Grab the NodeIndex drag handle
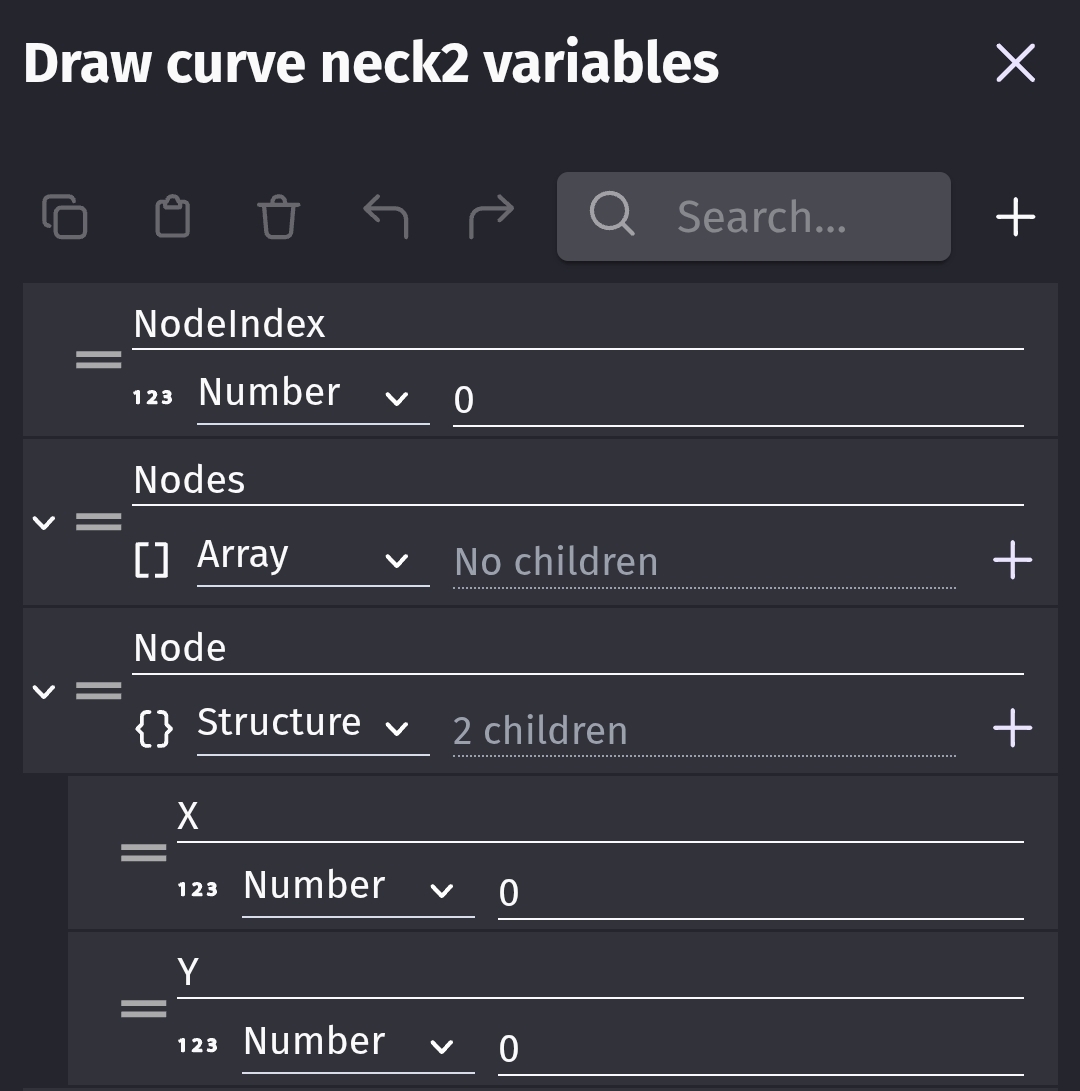 pyautogui.click(x=99, y=360)
